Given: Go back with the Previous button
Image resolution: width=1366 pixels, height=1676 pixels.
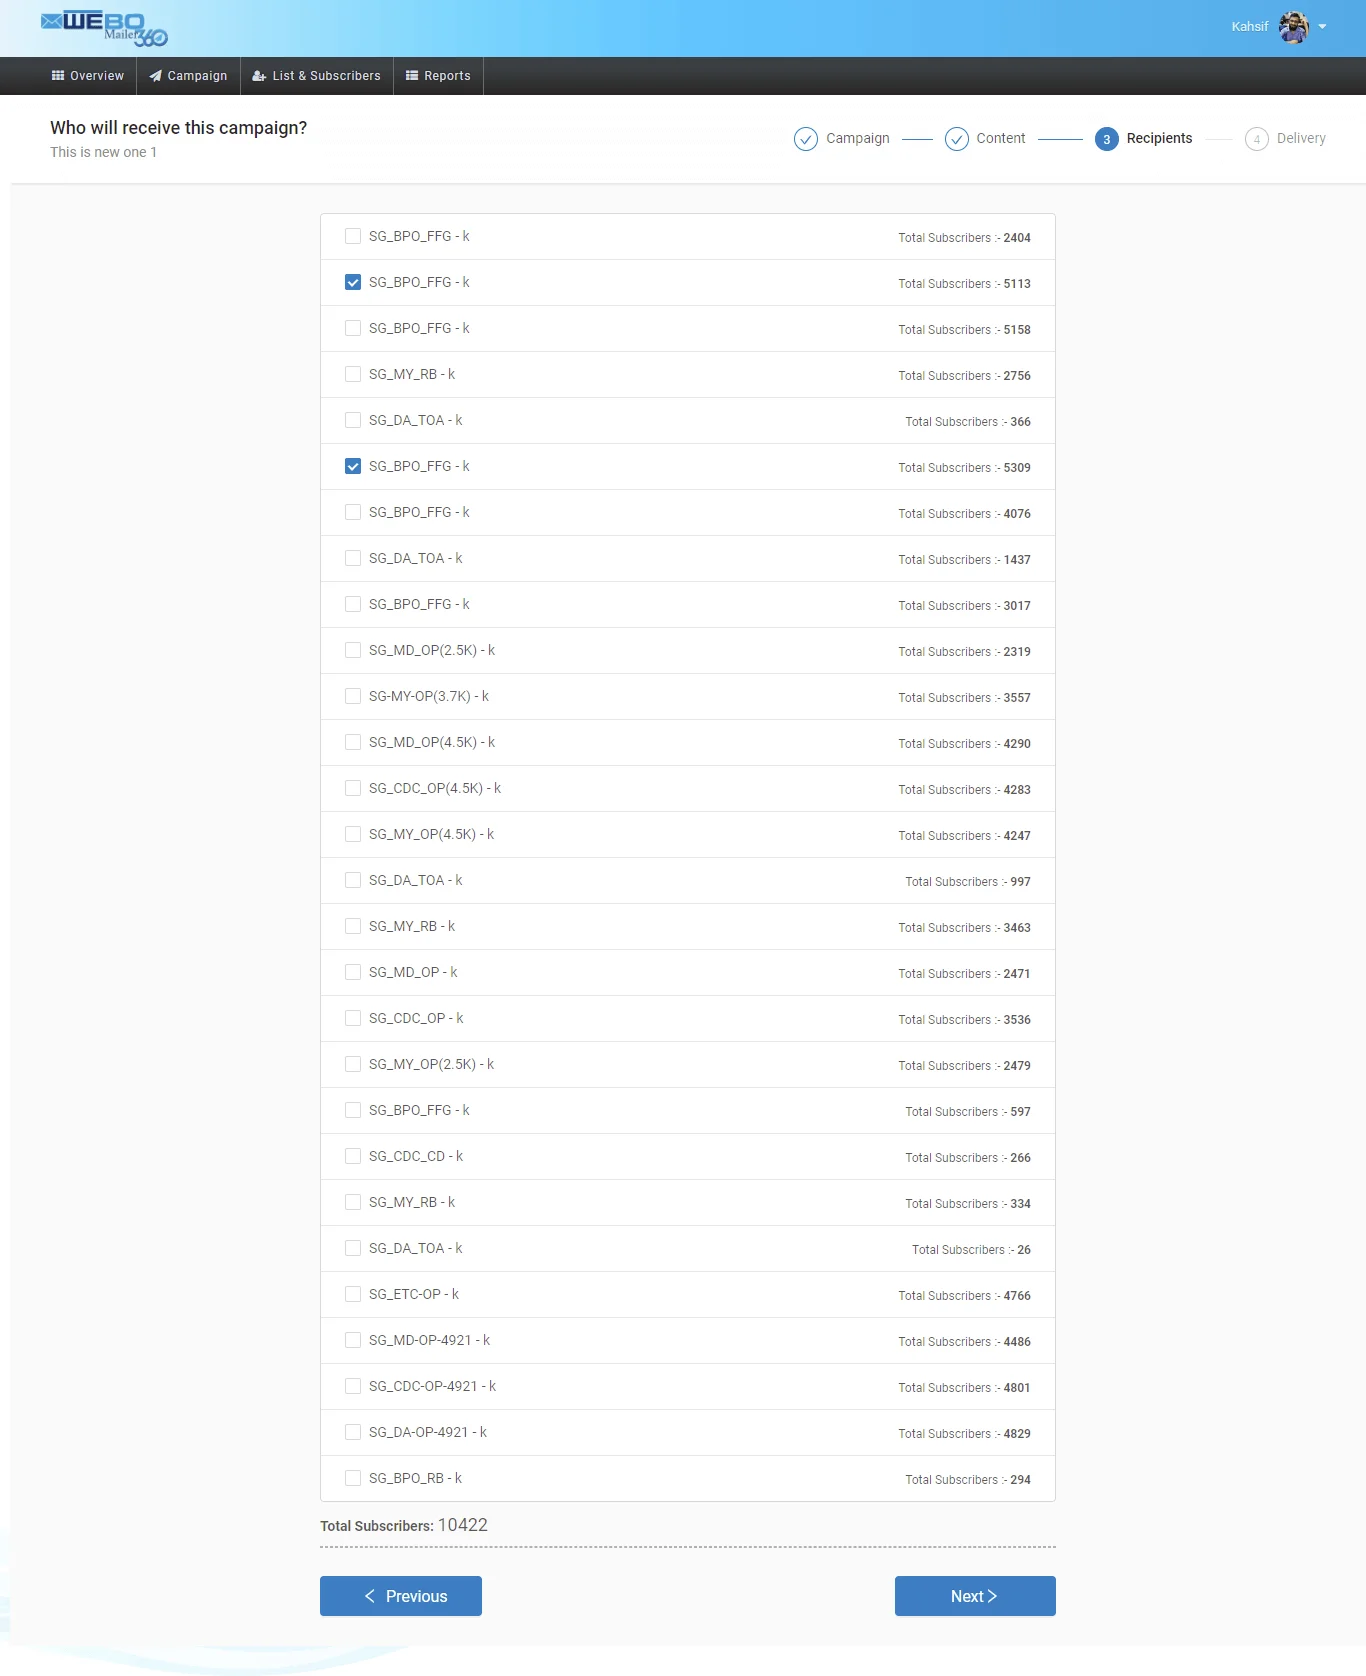Looking at the screenshot, I should [x=401, y=1596].
